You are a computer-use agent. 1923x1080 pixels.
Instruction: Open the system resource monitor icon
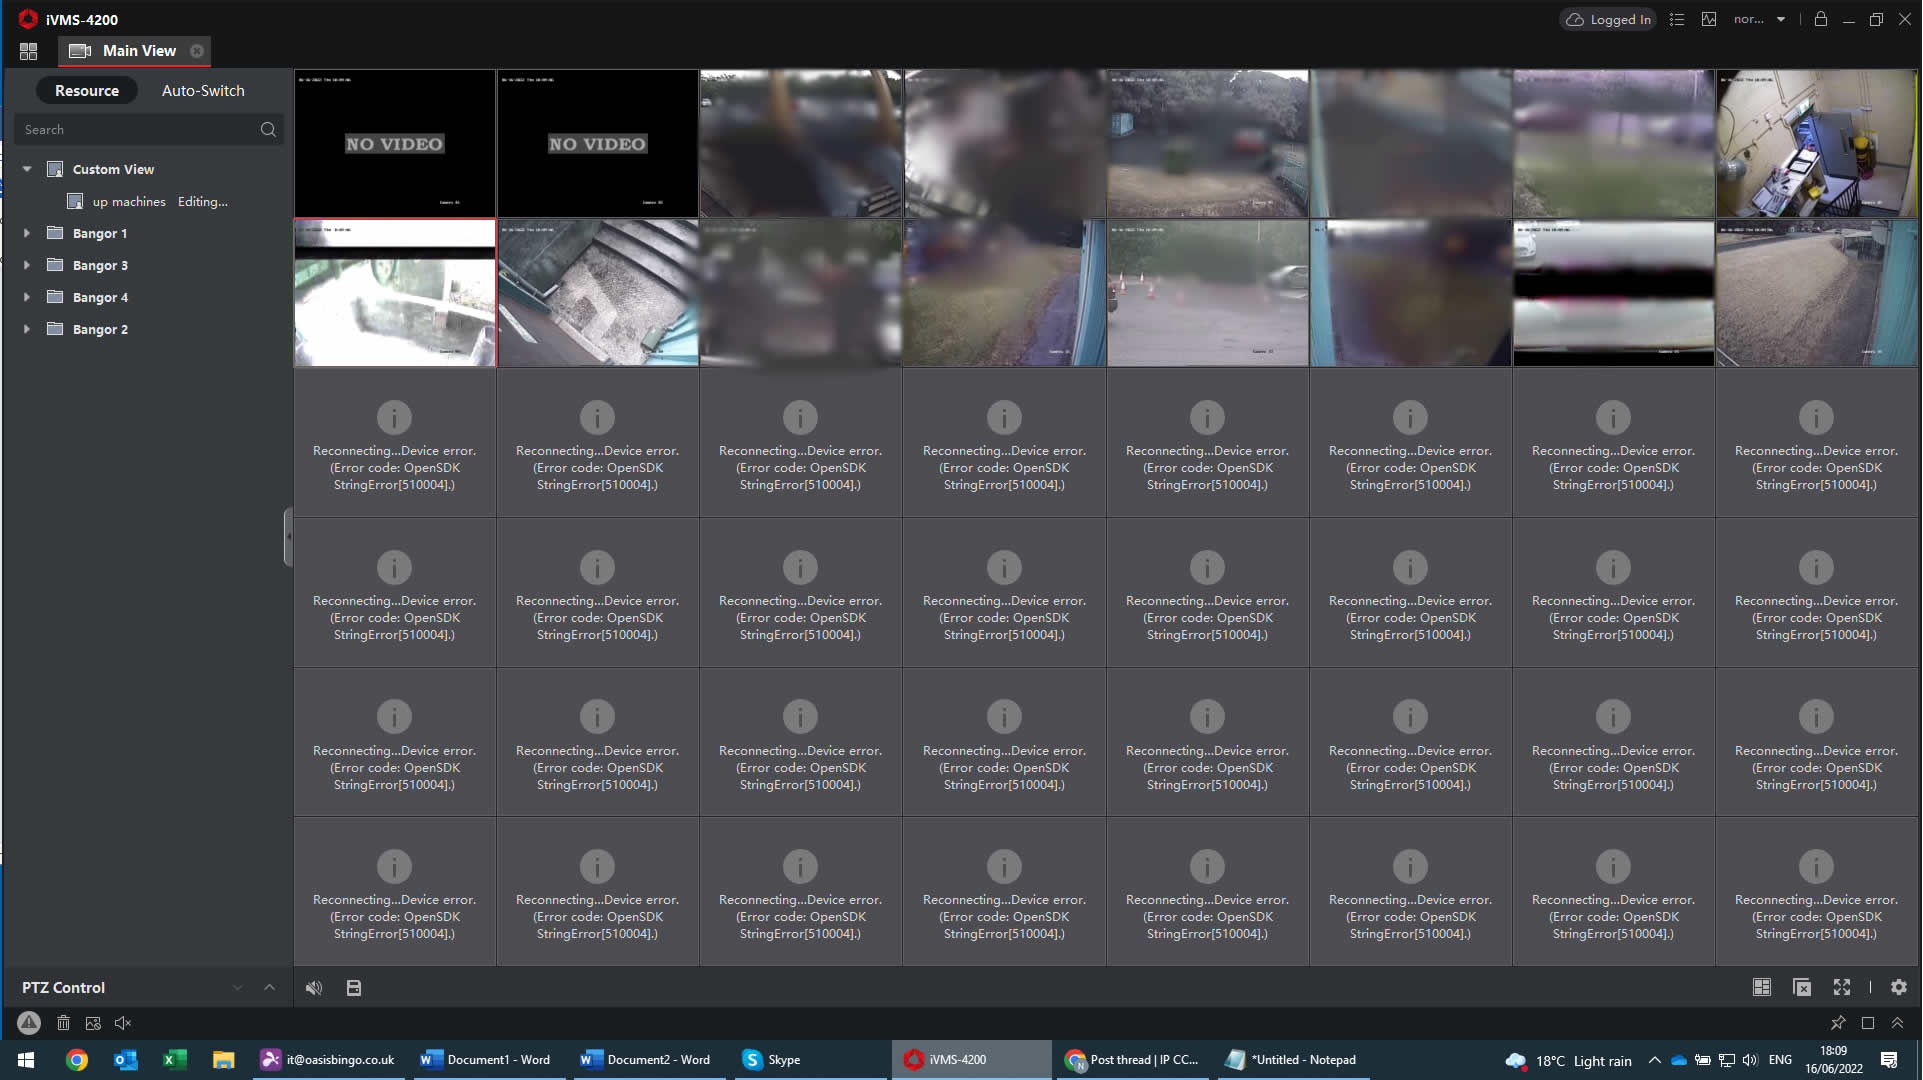pyautogui.click(x=1709, y=20)
